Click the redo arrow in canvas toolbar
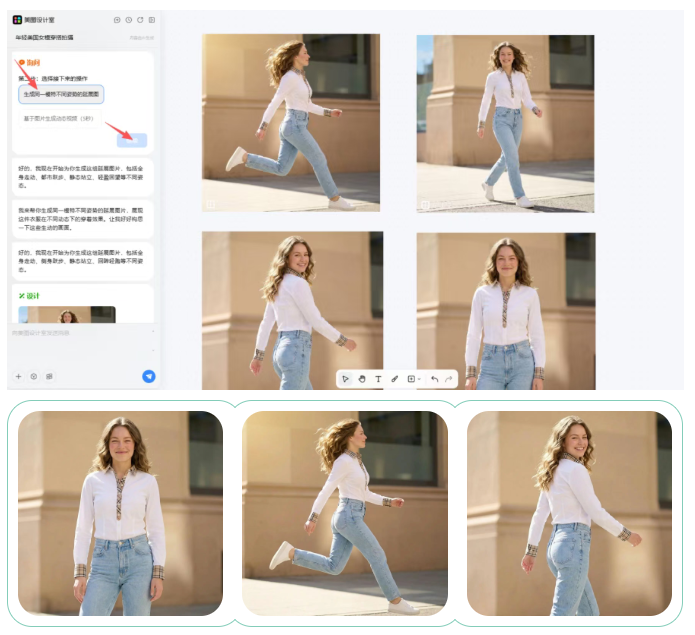Viewport: 695px width, 635px height. pyautogui.click(x=449, y=379)
